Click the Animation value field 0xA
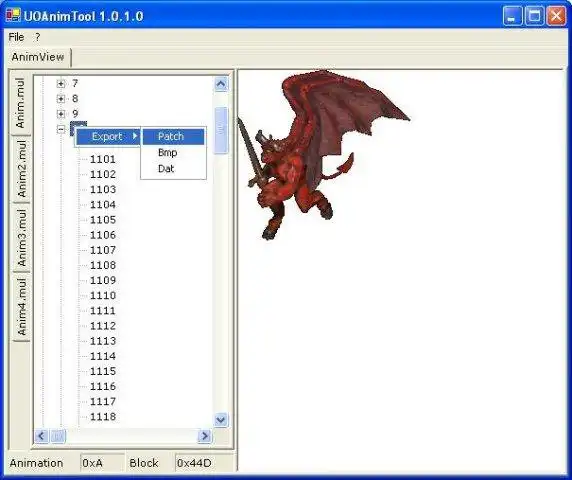The height and width of the screenshot is (480, 572). [x=103, y=463]
